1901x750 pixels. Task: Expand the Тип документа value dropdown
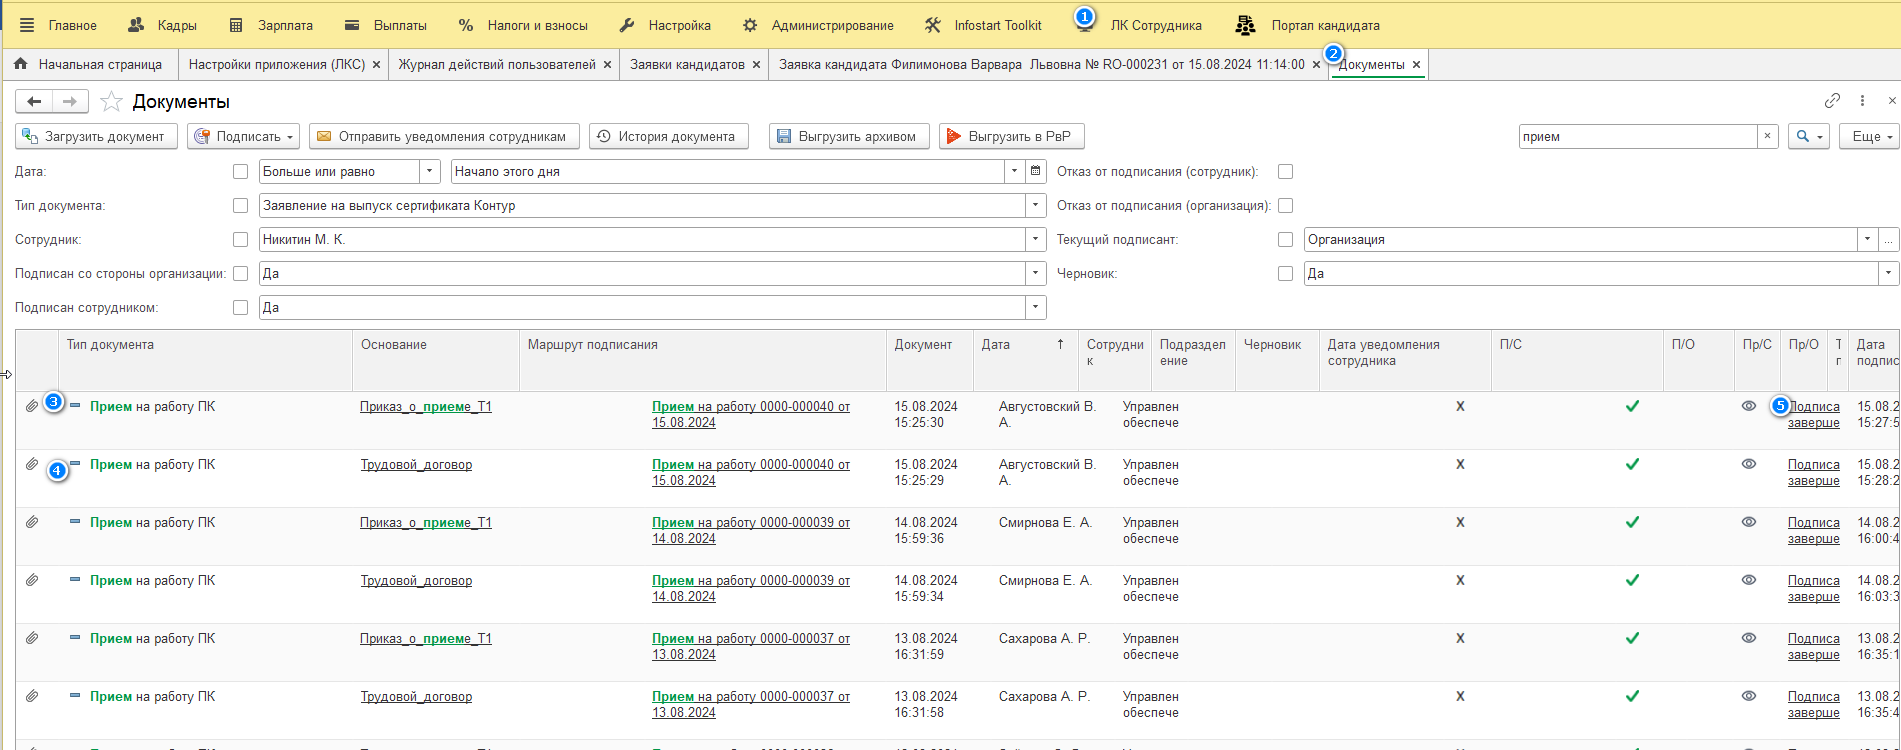[x=1036, y=206]
